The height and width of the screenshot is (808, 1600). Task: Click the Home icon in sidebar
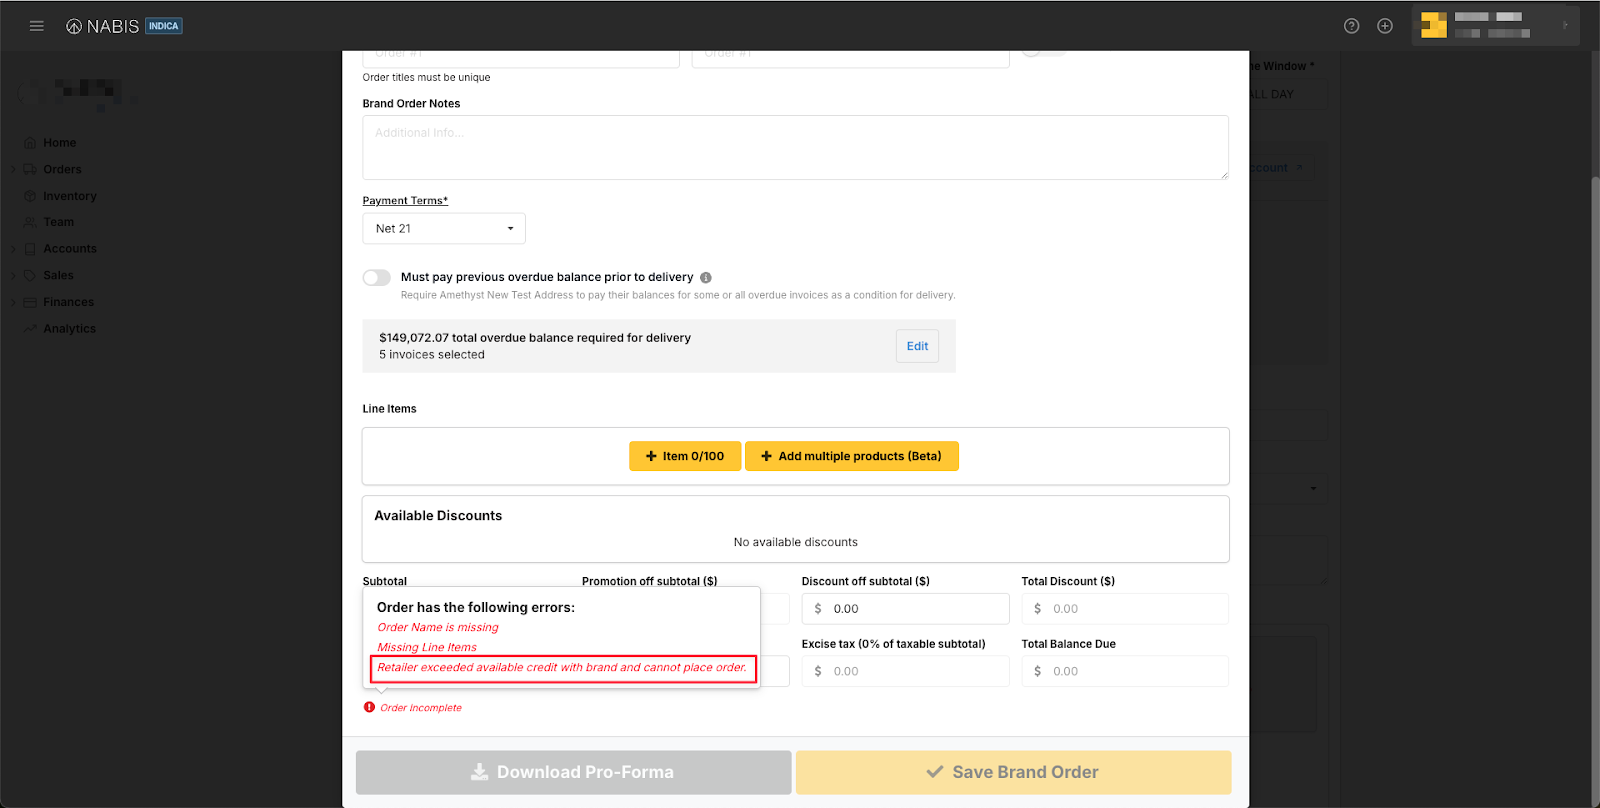coord(30,143)
